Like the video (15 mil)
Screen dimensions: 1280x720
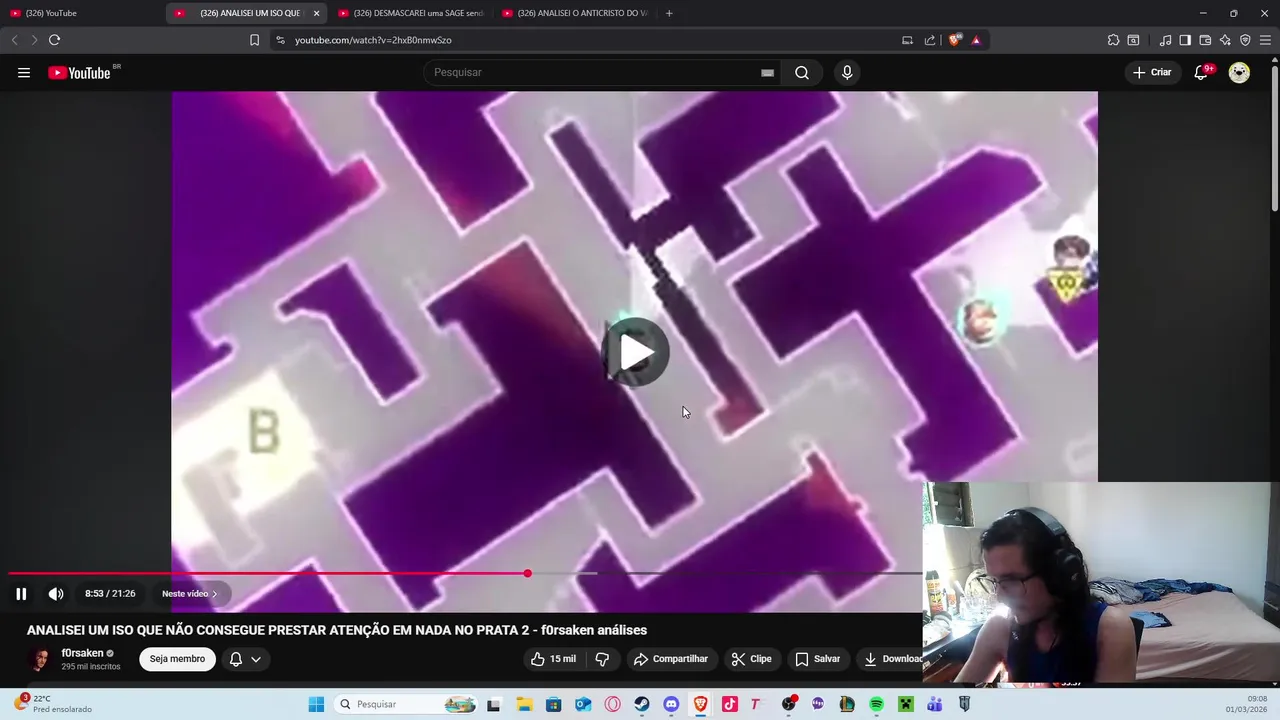coord(553,659)
